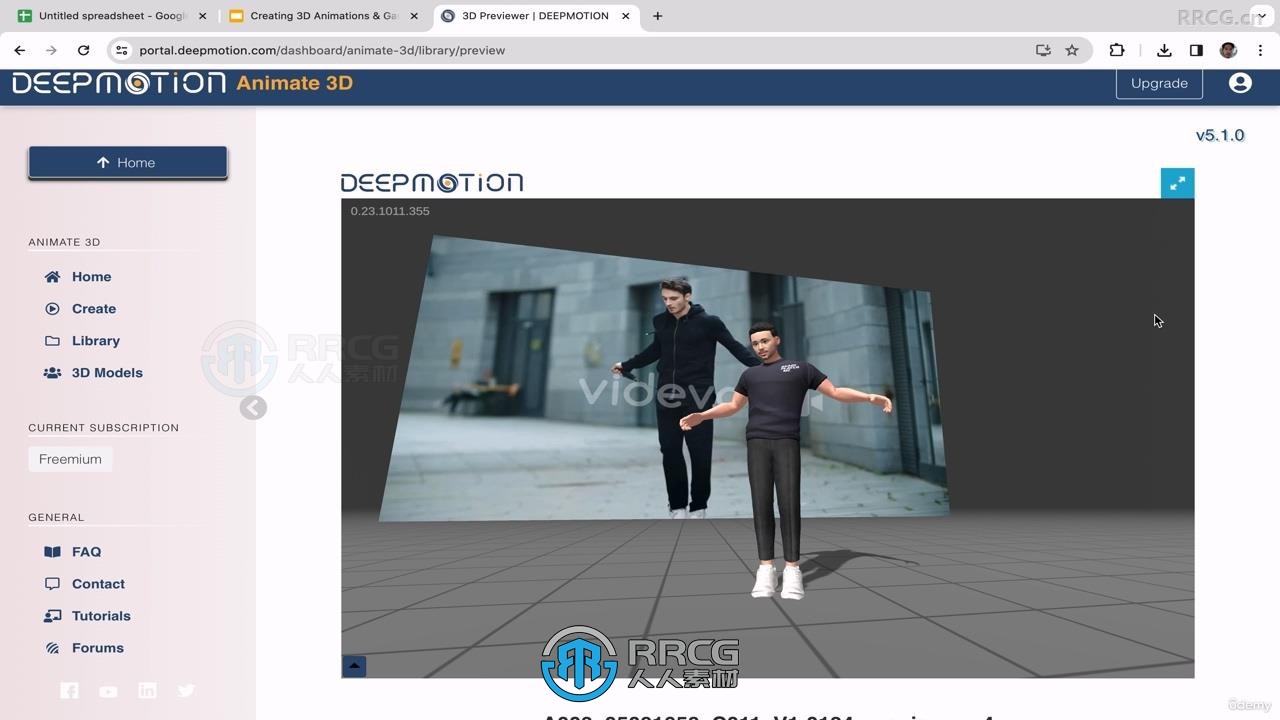
Task: Click the Freemium subscription badge
Action: pyautogui.click(x=70, y=459)
